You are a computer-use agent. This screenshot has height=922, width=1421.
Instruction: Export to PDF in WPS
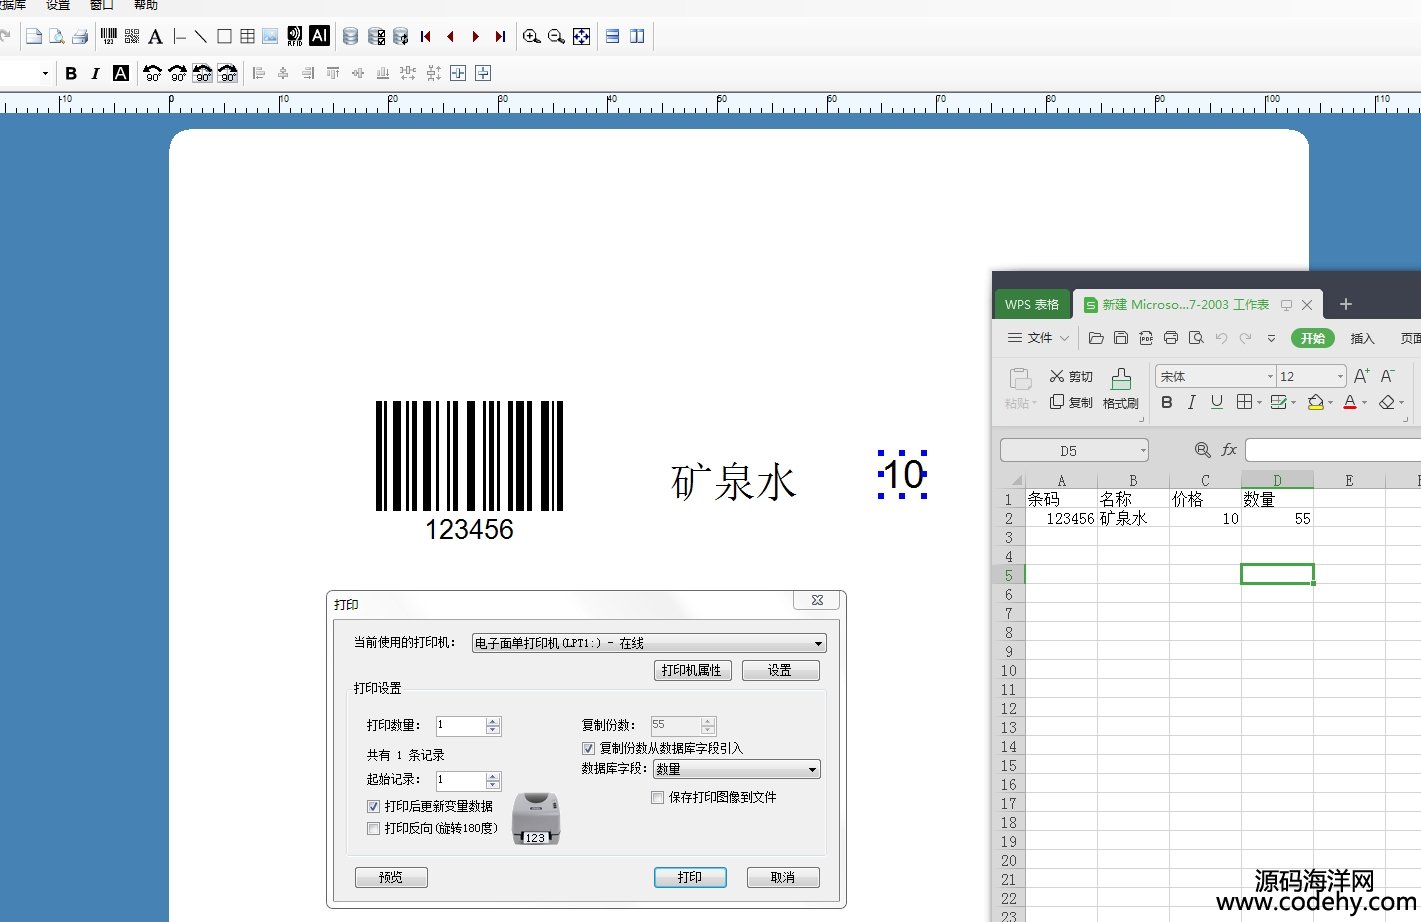click(x=1146, y=338)
